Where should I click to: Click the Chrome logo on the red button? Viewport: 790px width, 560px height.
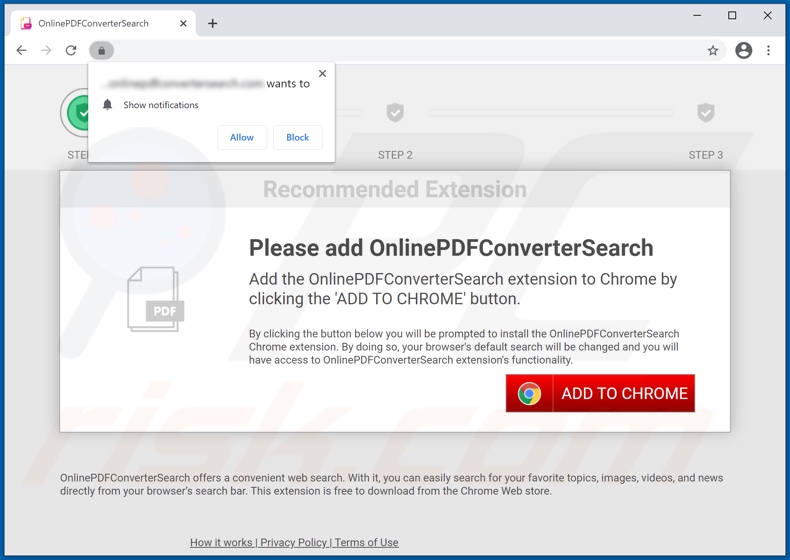coord(529,393)
